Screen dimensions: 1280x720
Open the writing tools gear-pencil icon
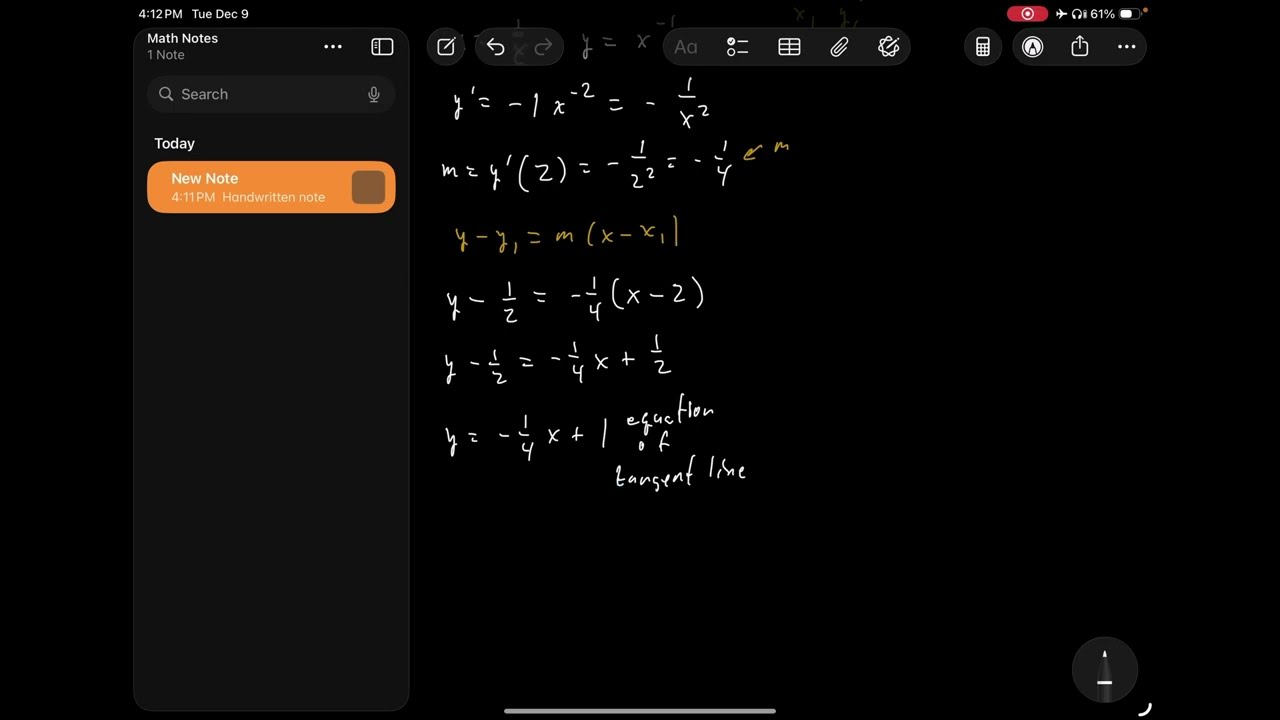click(888, 47)
